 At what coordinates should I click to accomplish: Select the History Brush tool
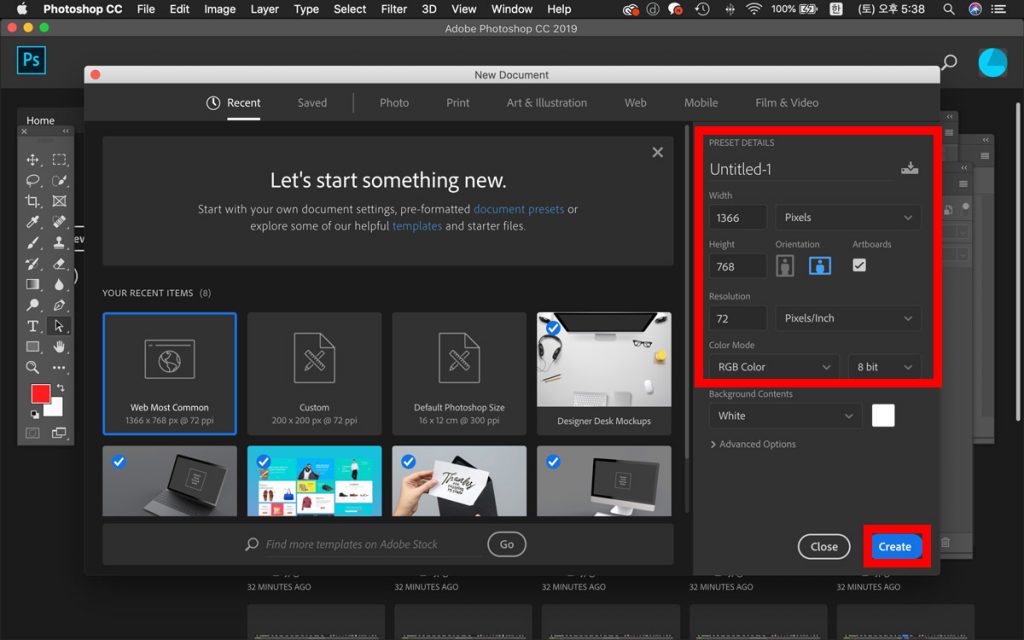32,264
